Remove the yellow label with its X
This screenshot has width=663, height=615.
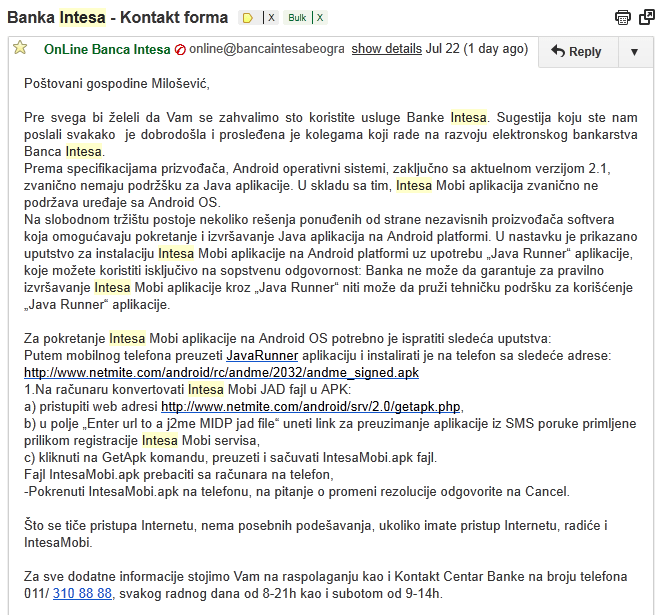(x=271, y=18)
